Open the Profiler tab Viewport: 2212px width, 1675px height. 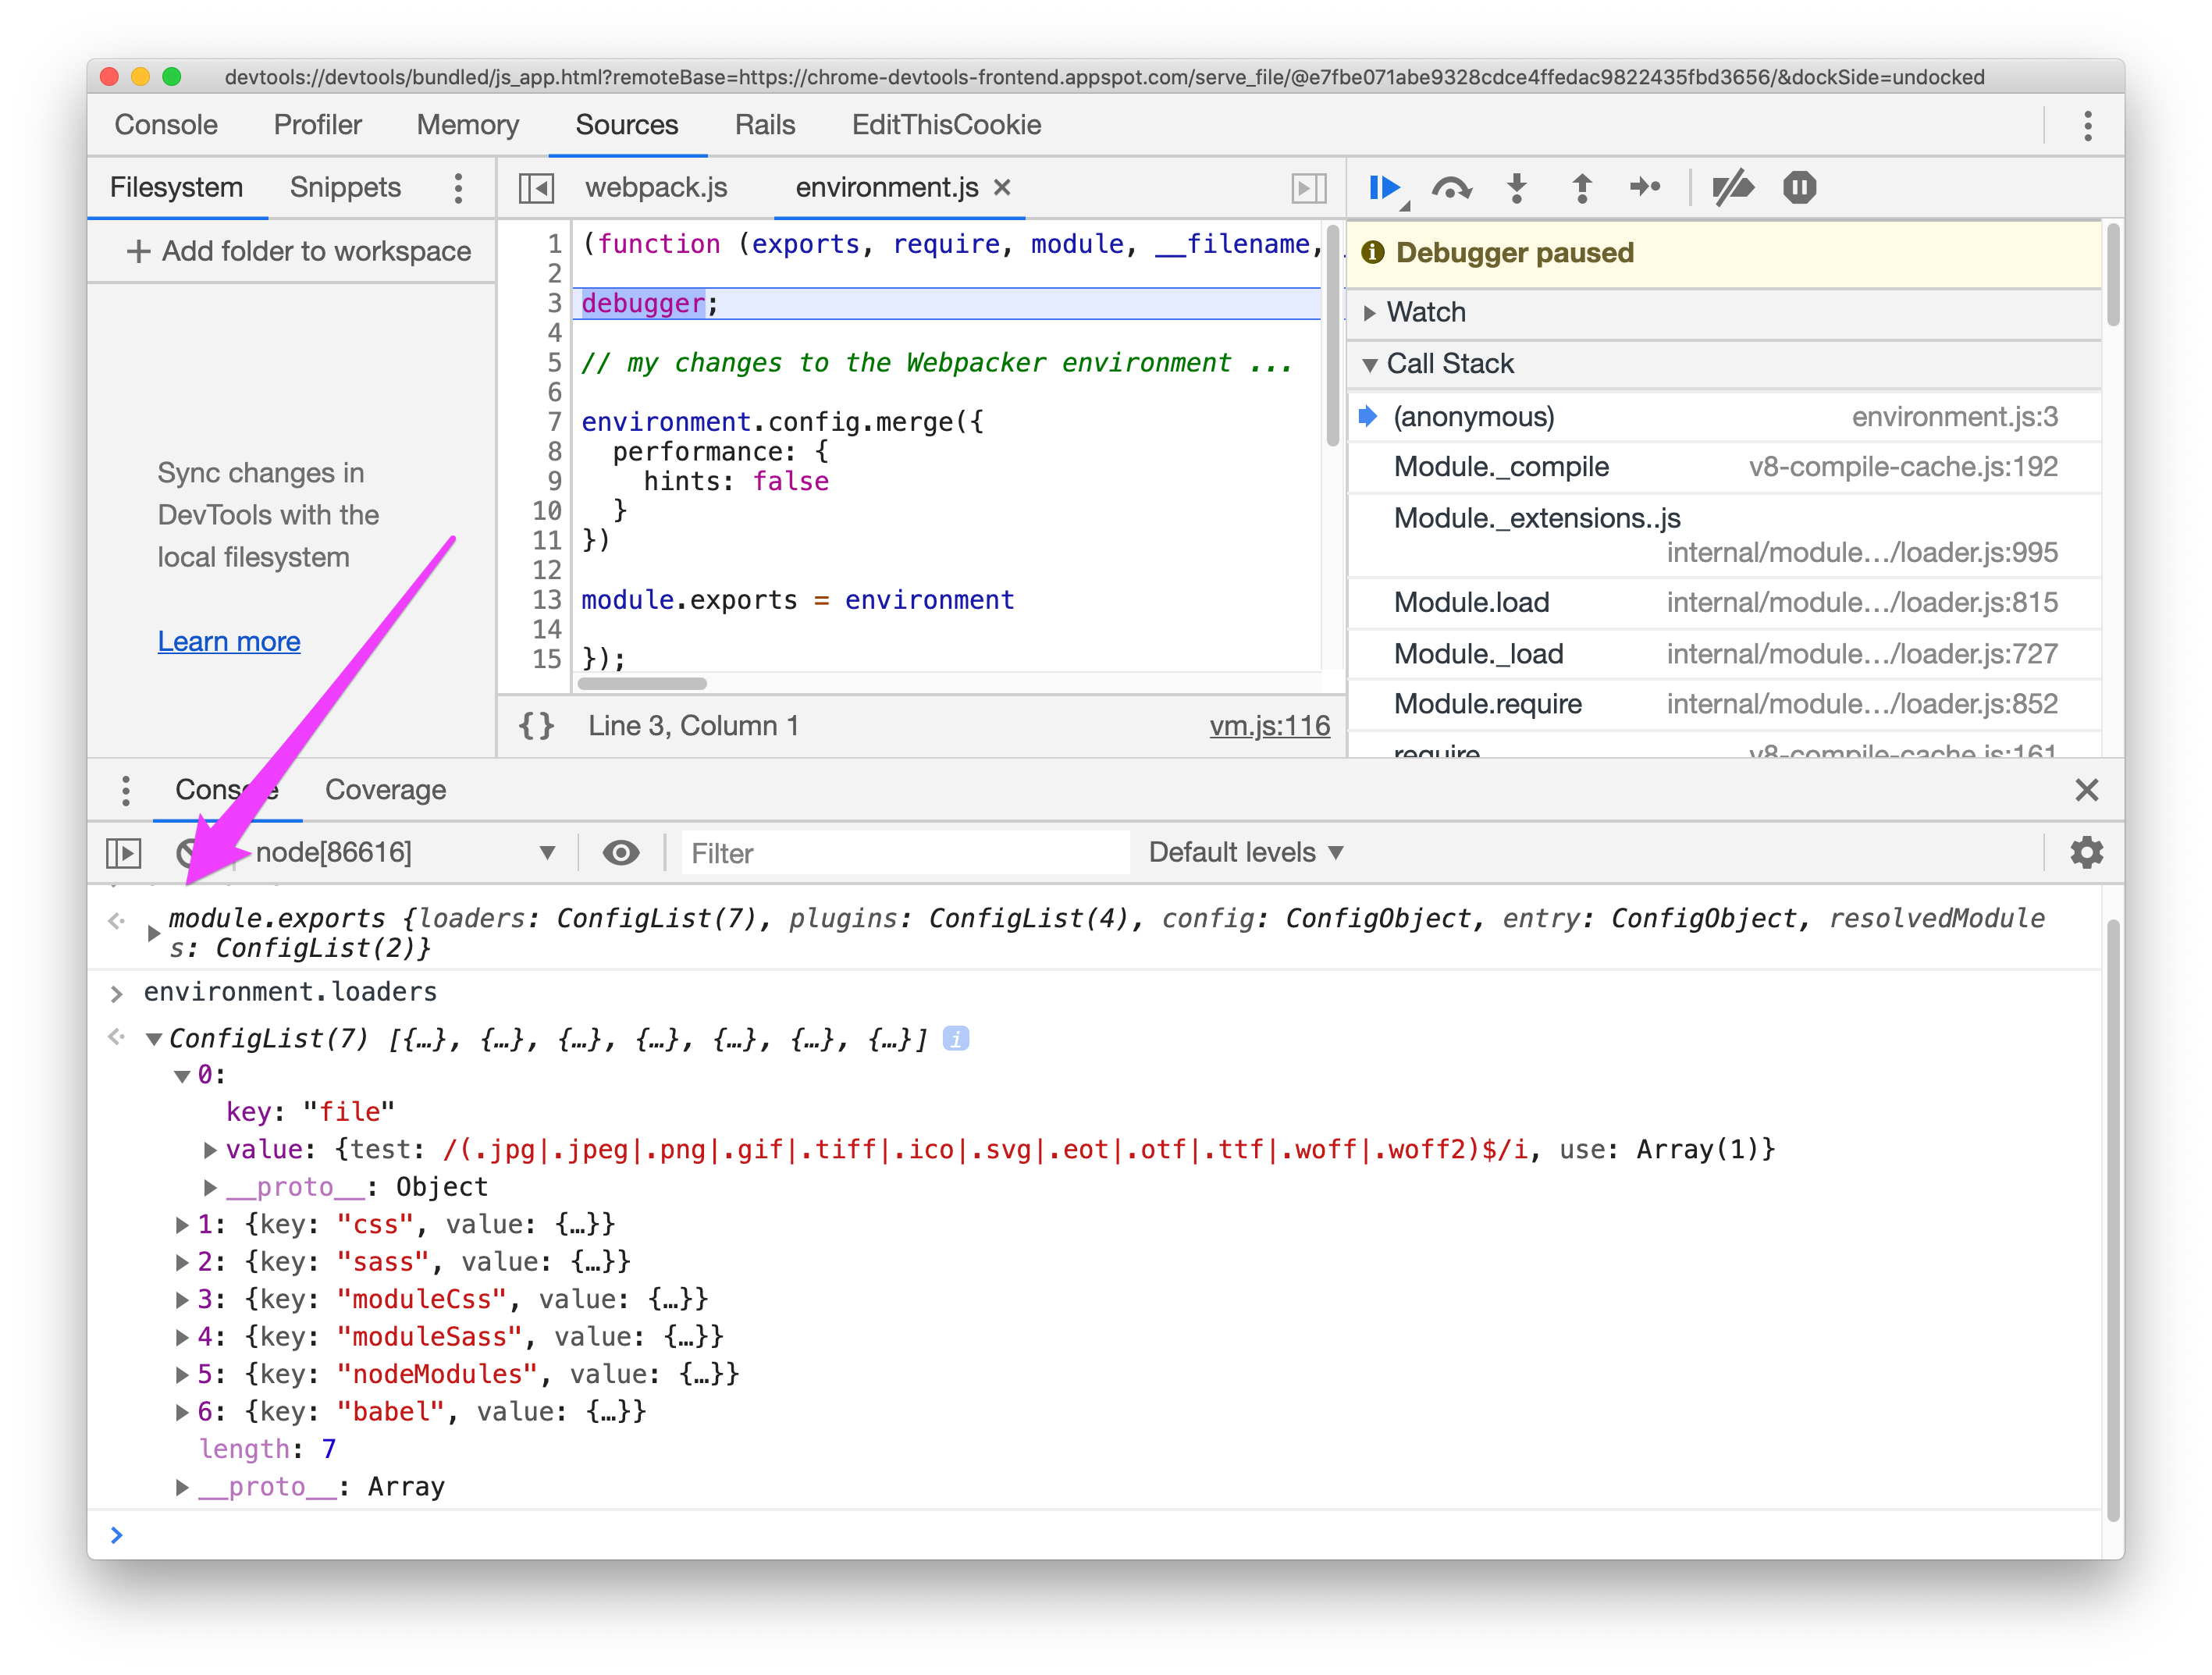[317, 125]
